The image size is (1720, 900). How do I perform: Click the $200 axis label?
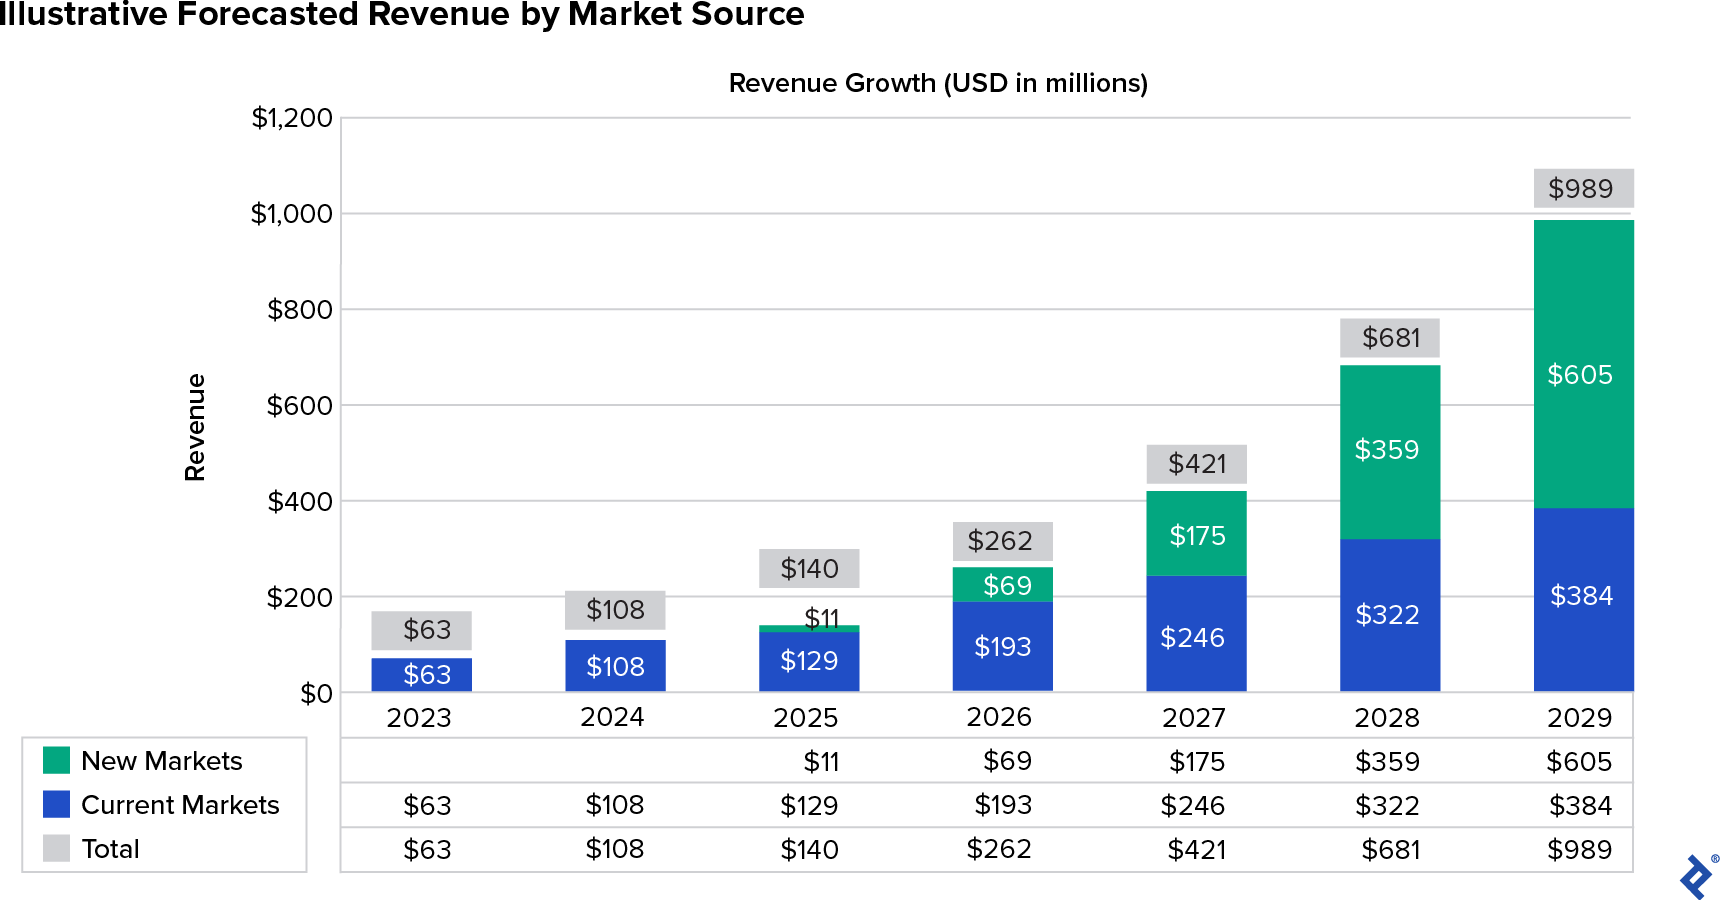pos(300,597)
